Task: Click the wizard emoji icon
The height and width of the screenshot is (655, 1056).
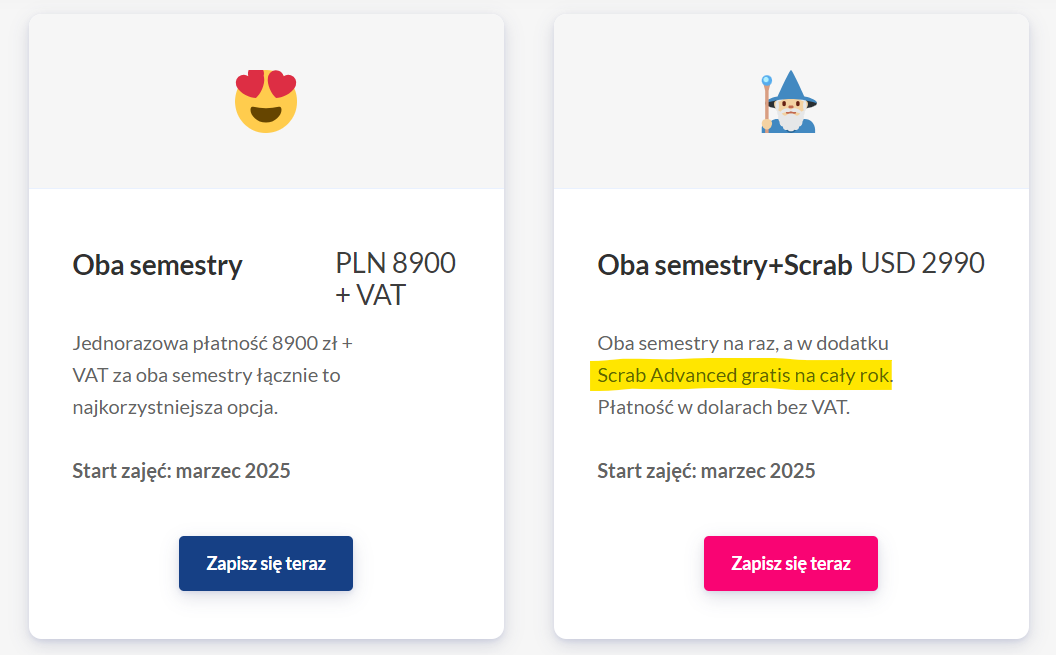Action: pyautogui.click(x=789, y=102)
